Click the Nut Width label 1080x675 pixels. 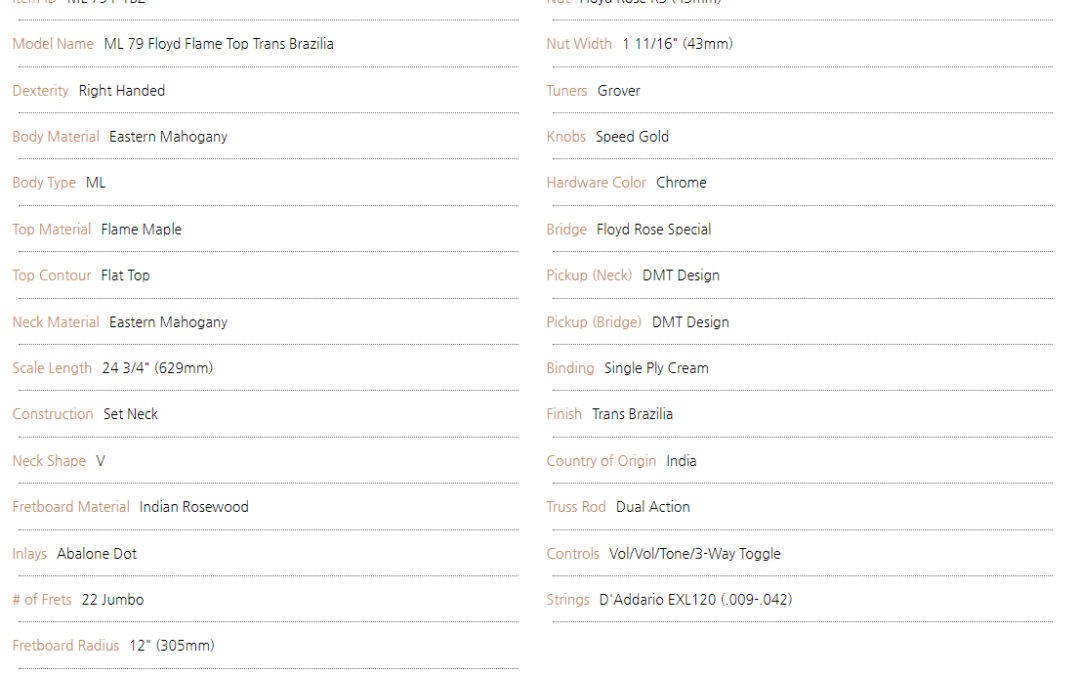579,44
